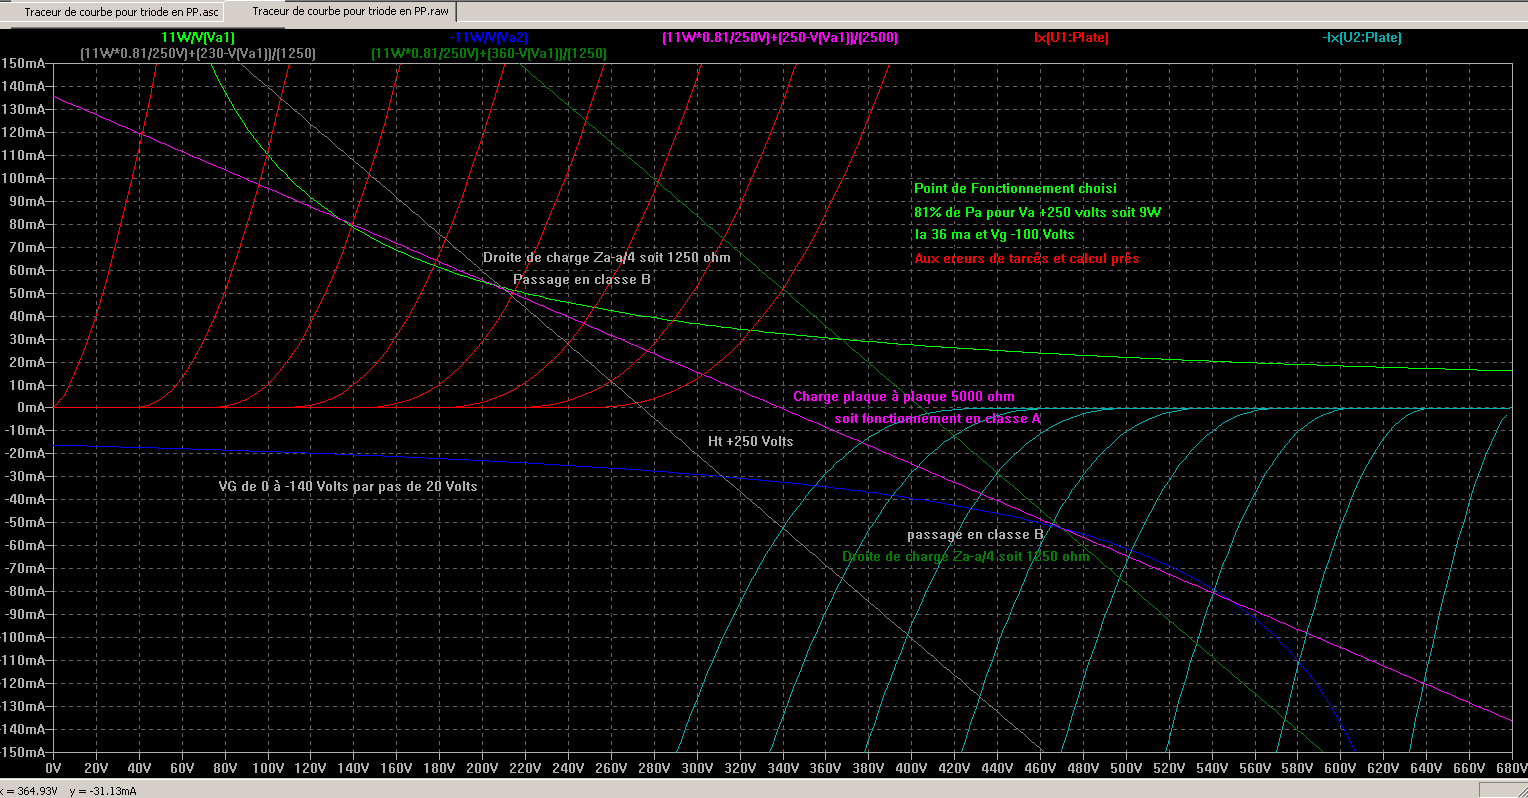The height and width of the screenshot is (798, 1528).
Task: Click the 260V horizontal axis label
Action: [611, 768]
